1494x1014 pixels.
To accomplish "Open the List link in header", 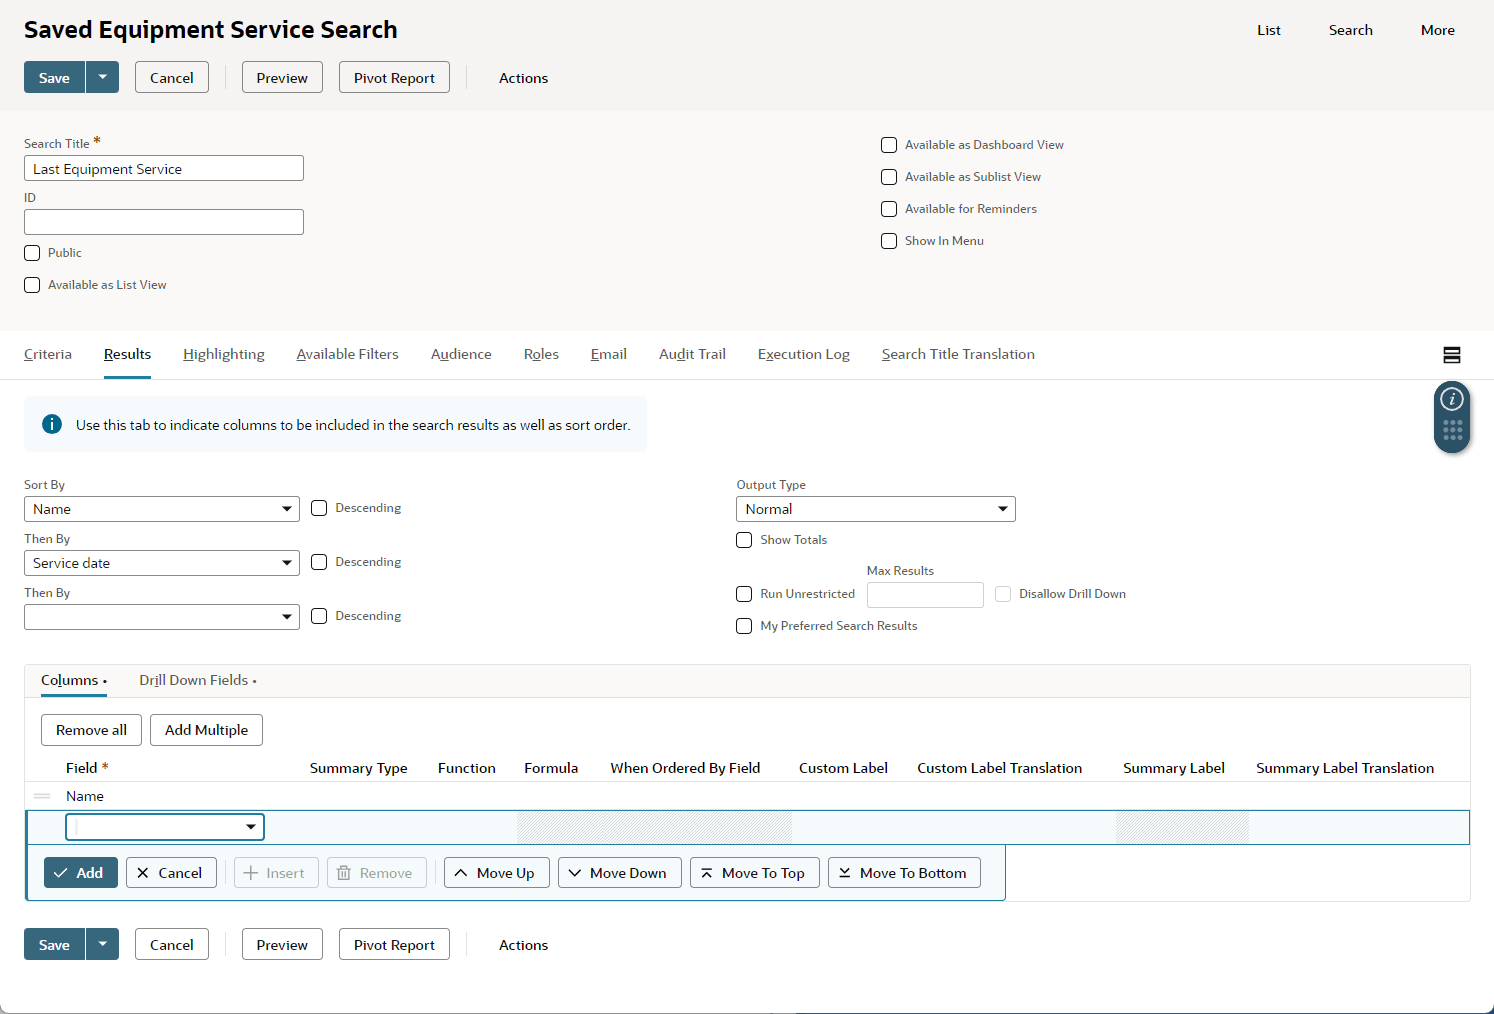I will pyautogui.click(x=1269, y=30).
